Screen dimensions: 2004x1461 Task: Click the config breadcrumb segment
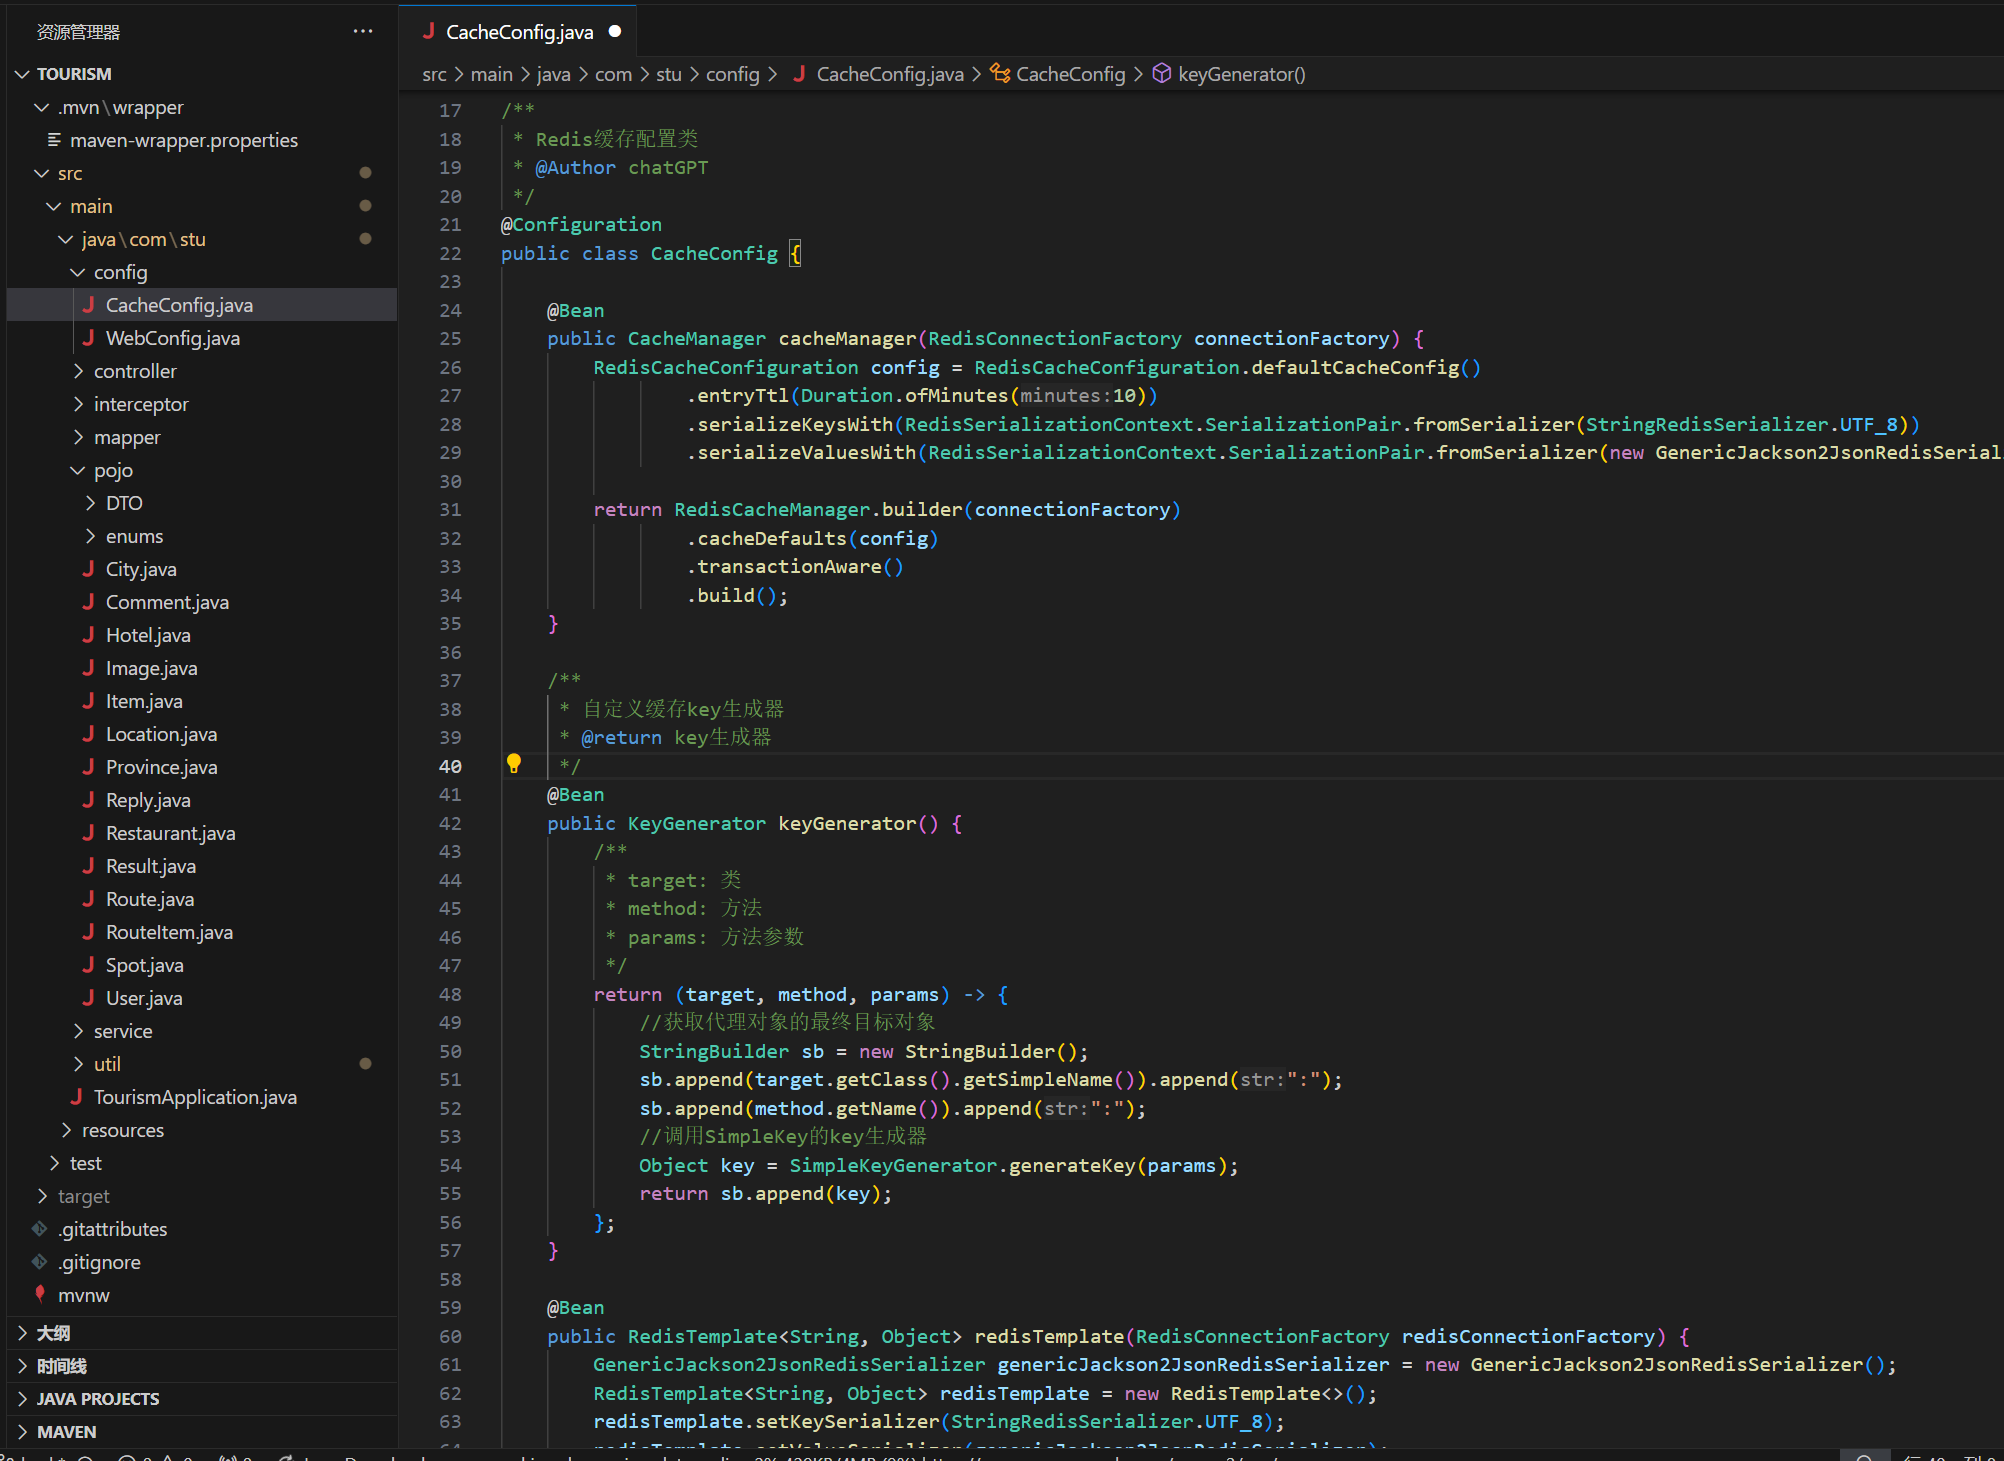click(x=732, y=74)
